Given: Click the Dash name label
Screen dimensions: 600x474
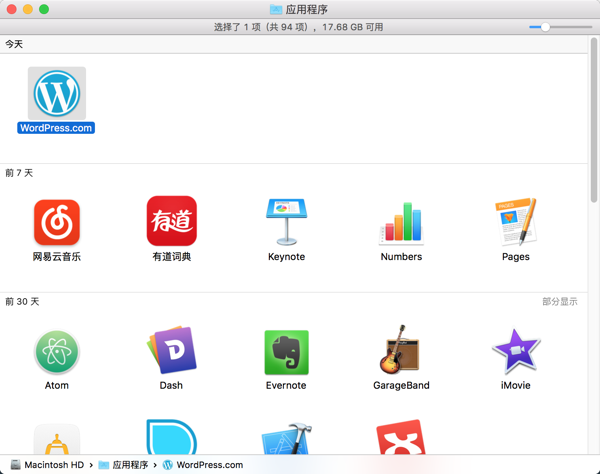Looking at the screenshot, I should (171, 385).
